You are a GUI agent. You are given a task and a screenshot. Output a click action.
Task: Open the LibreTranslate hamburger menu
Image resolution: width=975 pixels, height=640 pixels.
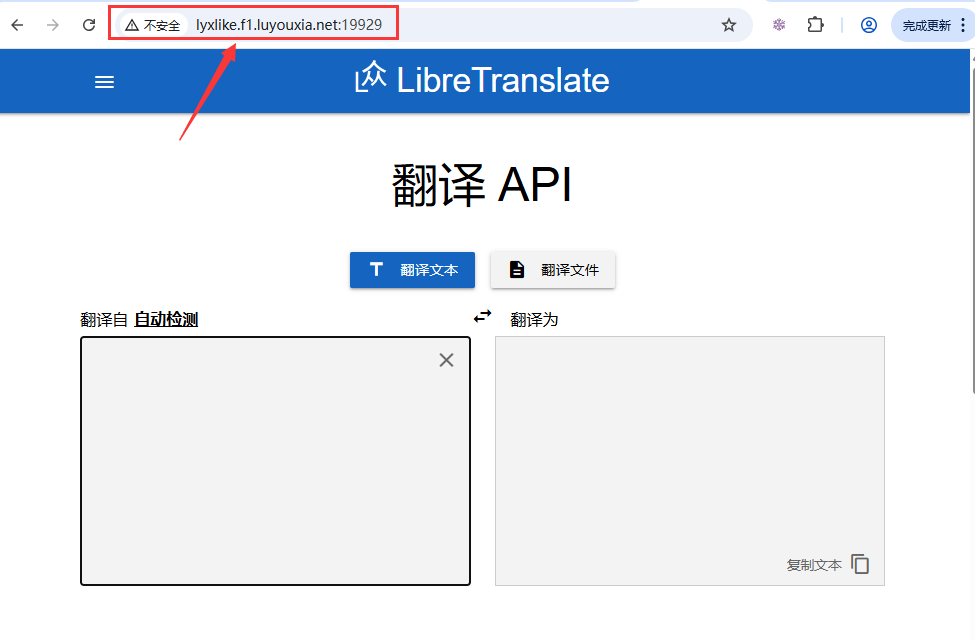(104, 81)
